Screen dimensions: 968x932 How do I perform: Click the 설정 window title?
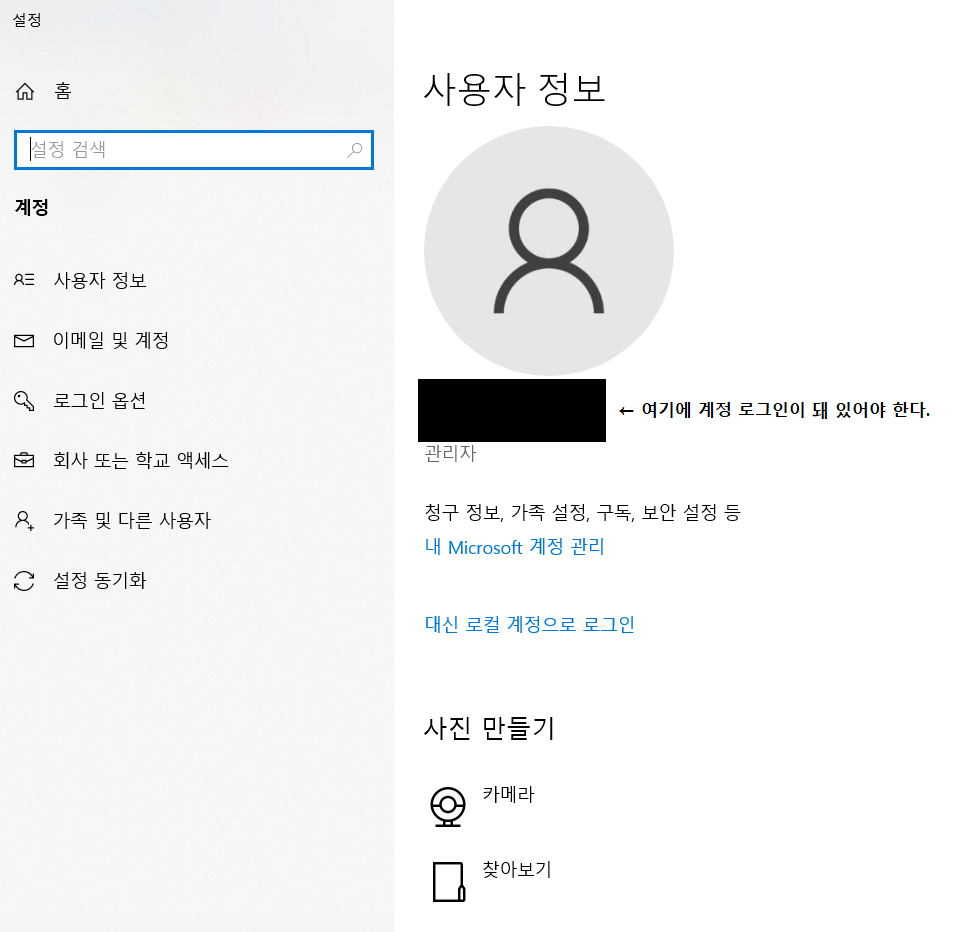tap(27, 20)
